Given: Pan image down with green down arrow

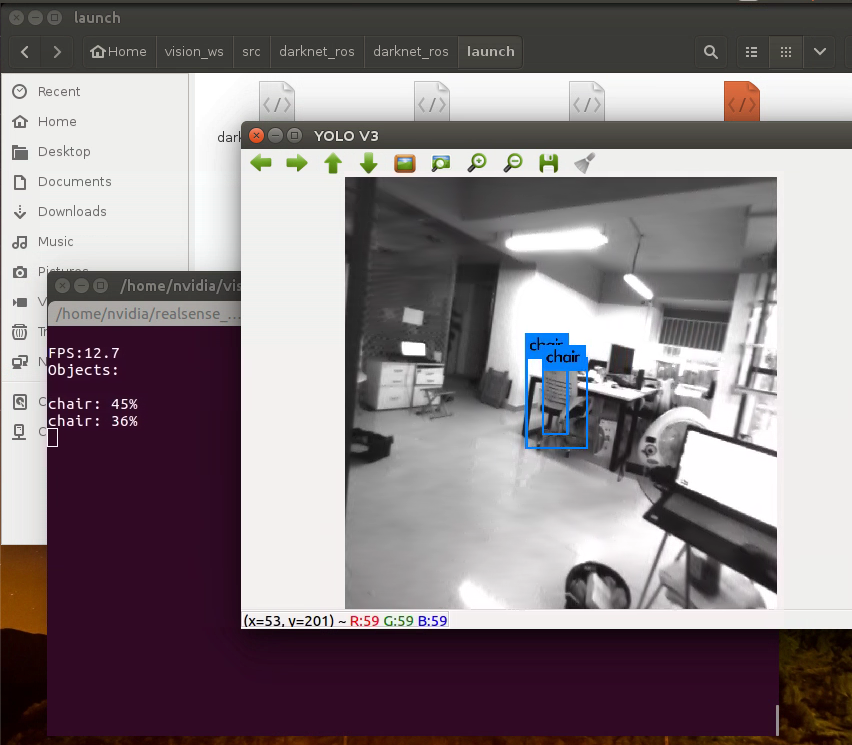Looking at the screenshot, I should tap(368, 162).
